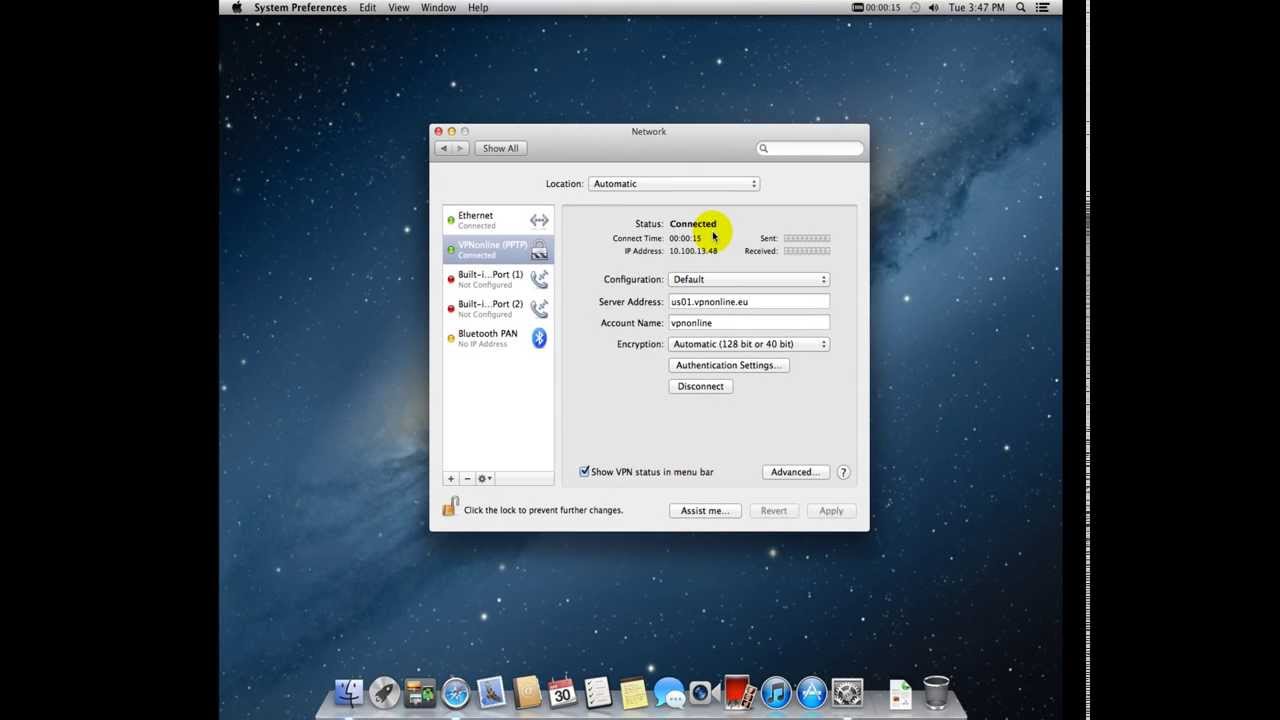Disconnect the VPN connection
1280x720 pixels.
[x=700, y=386]
